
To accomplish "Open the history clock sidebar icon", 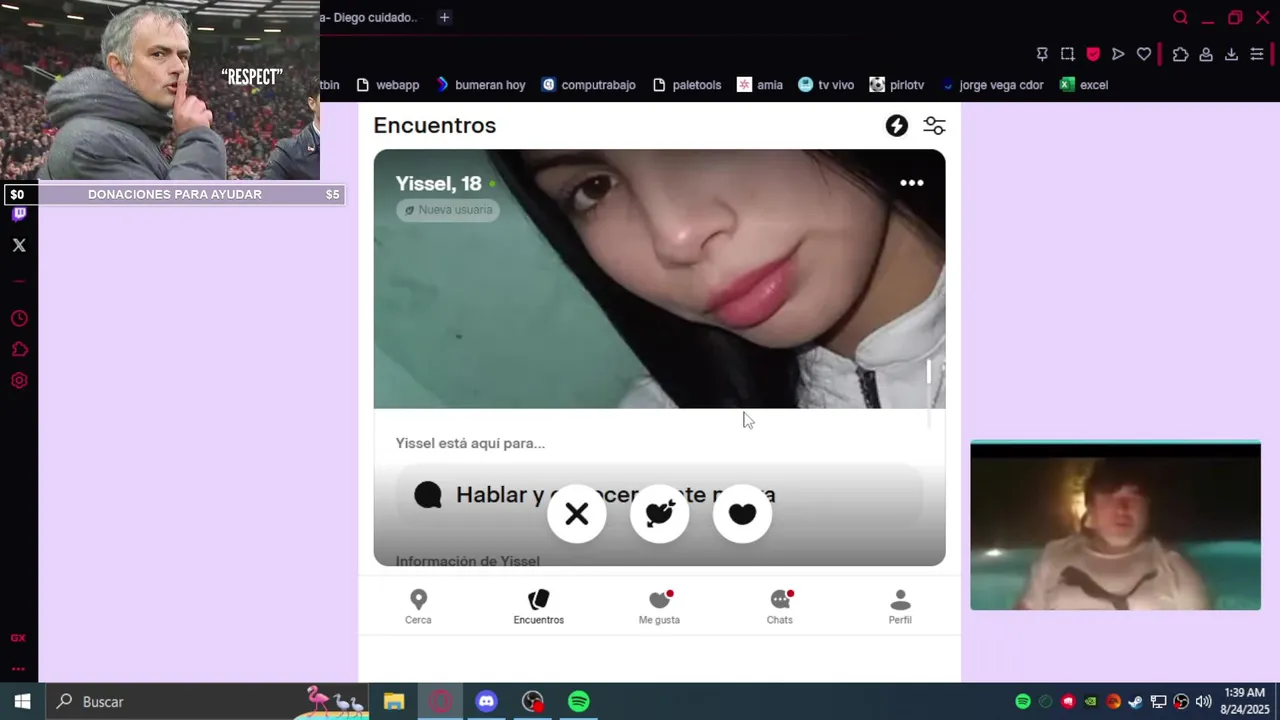I will [x=19, y=319].
